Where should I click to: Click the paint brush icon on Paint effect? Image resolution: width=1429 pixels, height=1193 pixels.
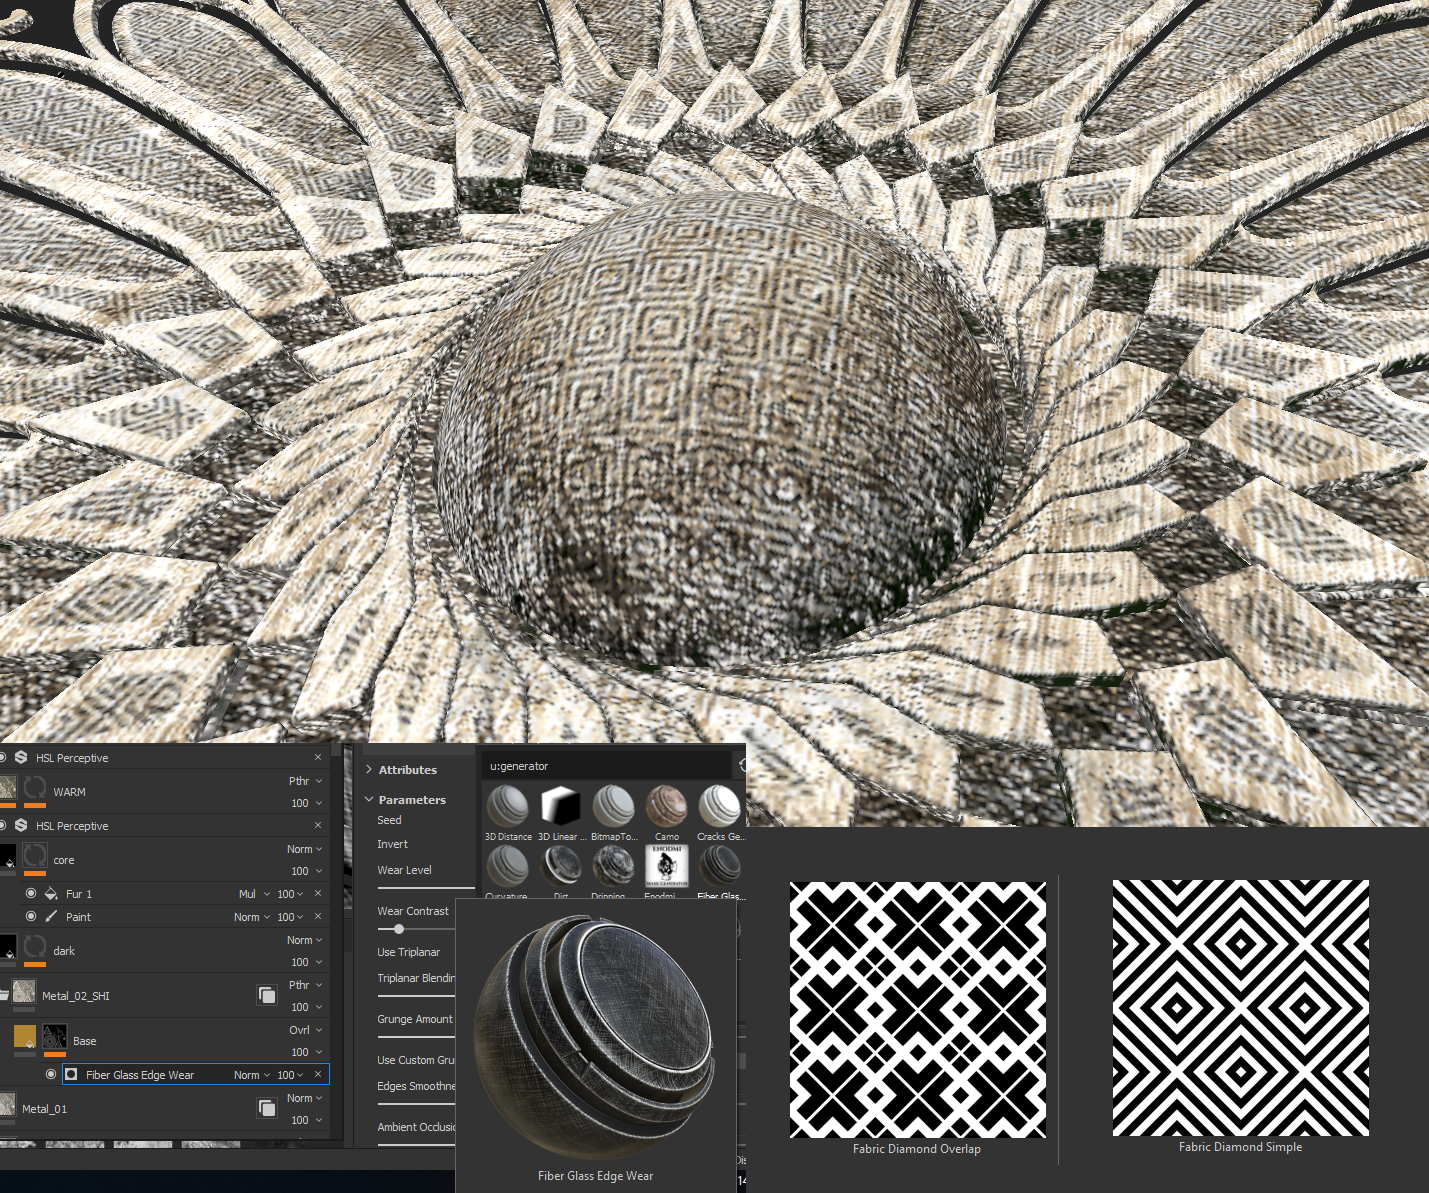[x=51, y=917]
